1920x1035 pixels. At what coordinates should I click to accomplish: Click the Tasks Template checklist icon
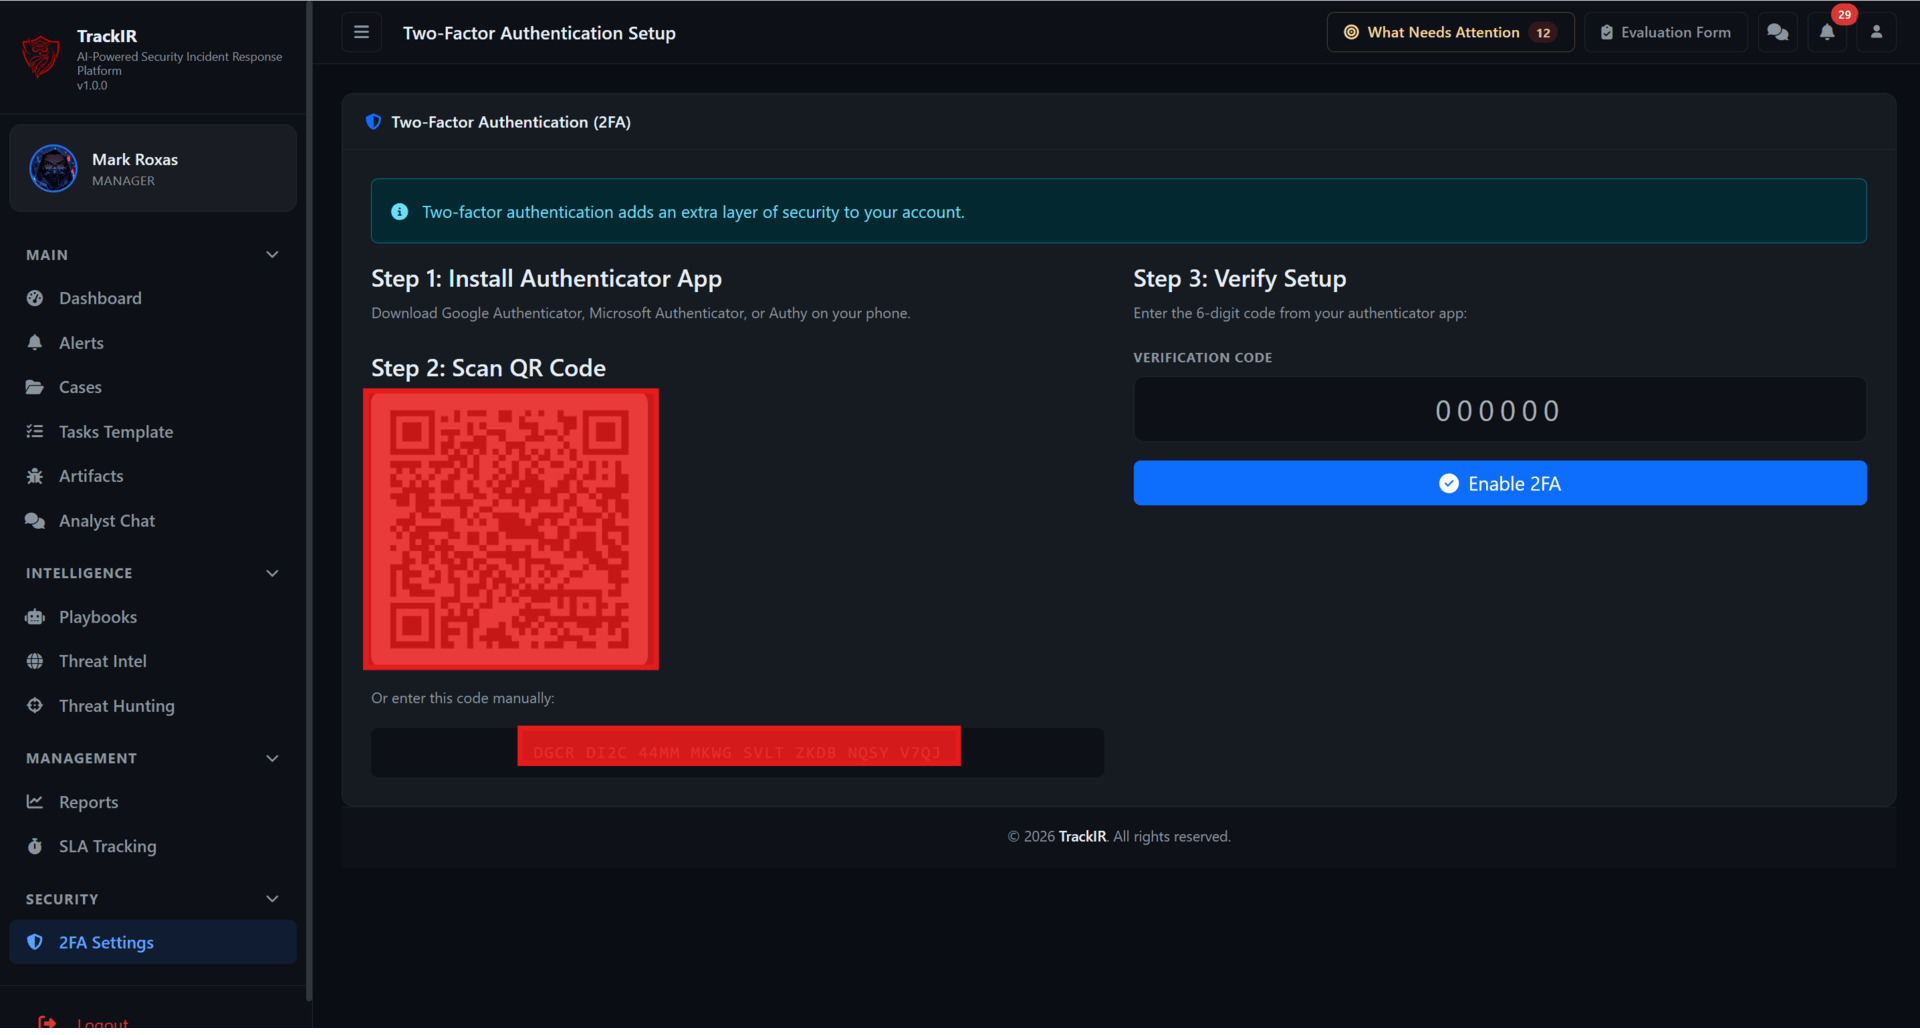(x=35, y=432)
